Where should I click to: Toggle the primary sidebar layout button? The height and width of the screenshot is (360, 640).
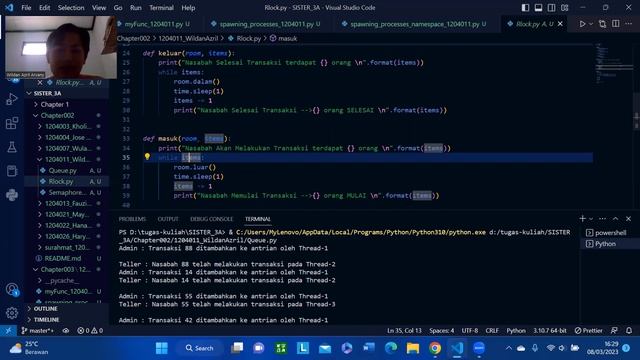(525, 8)
